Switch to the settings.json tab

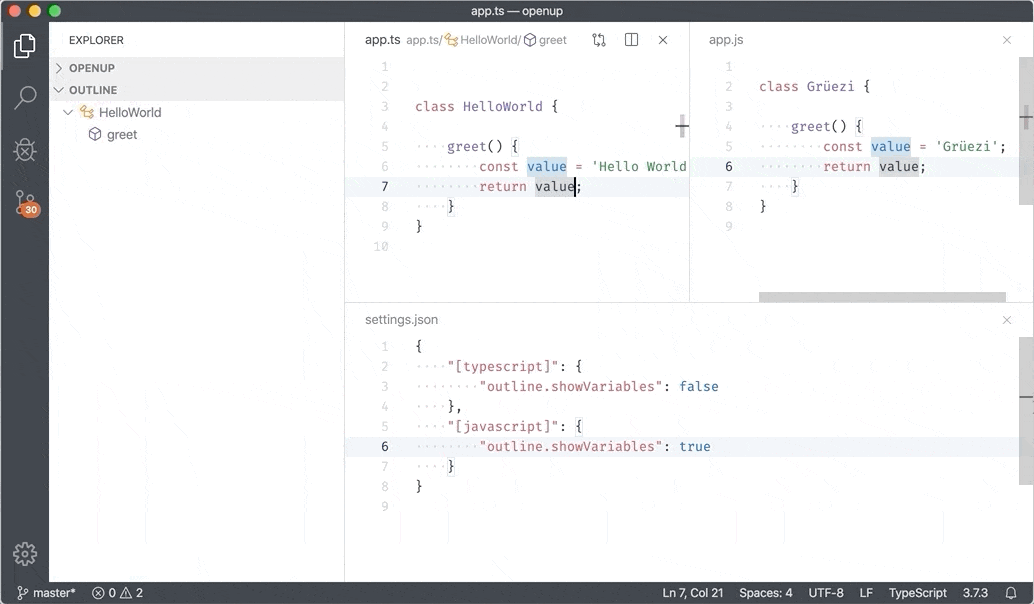(401, 318)
